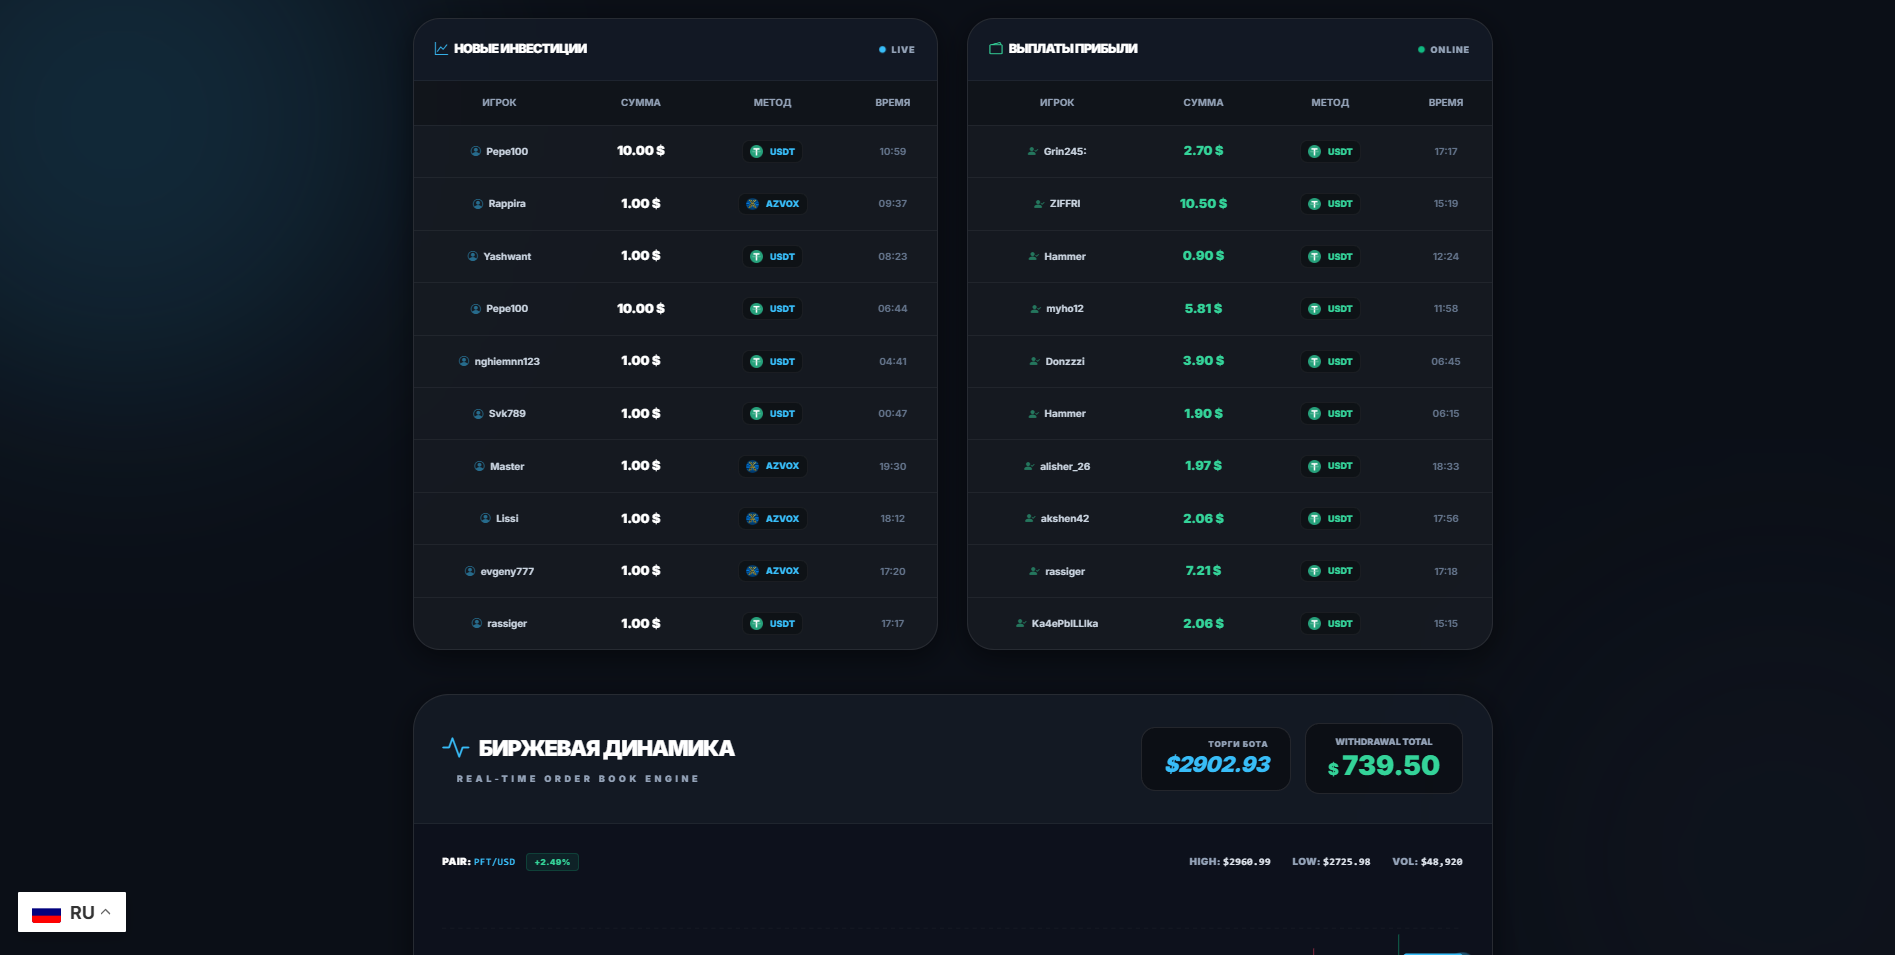The height and width of the screenshot is (955, 1895).
Task: Select player name Svk789
Action: [x=507, y=414]
